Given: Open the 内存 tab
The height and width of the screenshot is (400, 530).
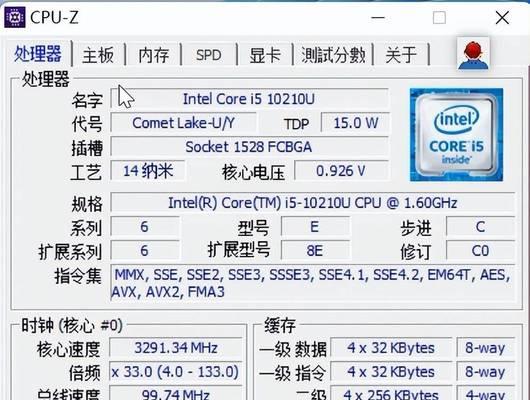Looking at the screenshot, I should 154,55.
